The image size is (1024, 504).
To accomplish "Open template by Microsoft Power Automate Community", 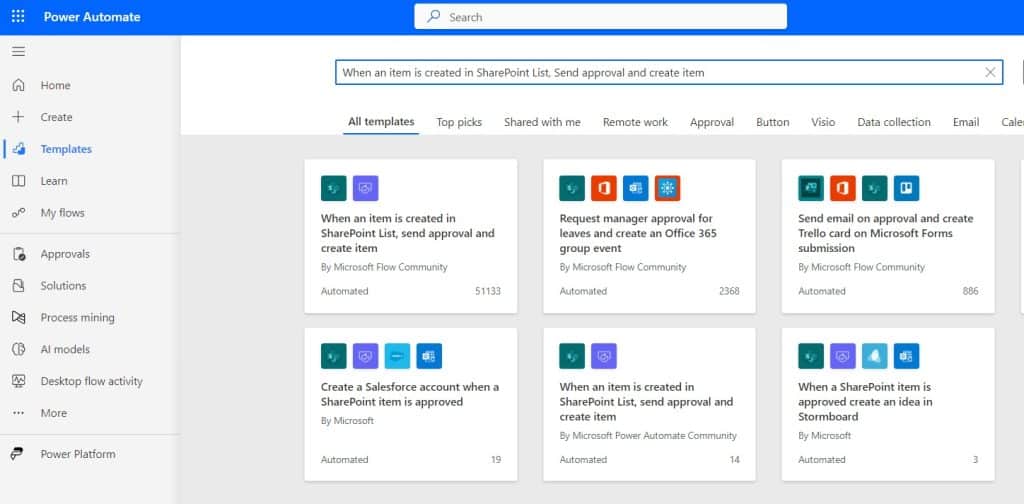I will pos(649,405).
